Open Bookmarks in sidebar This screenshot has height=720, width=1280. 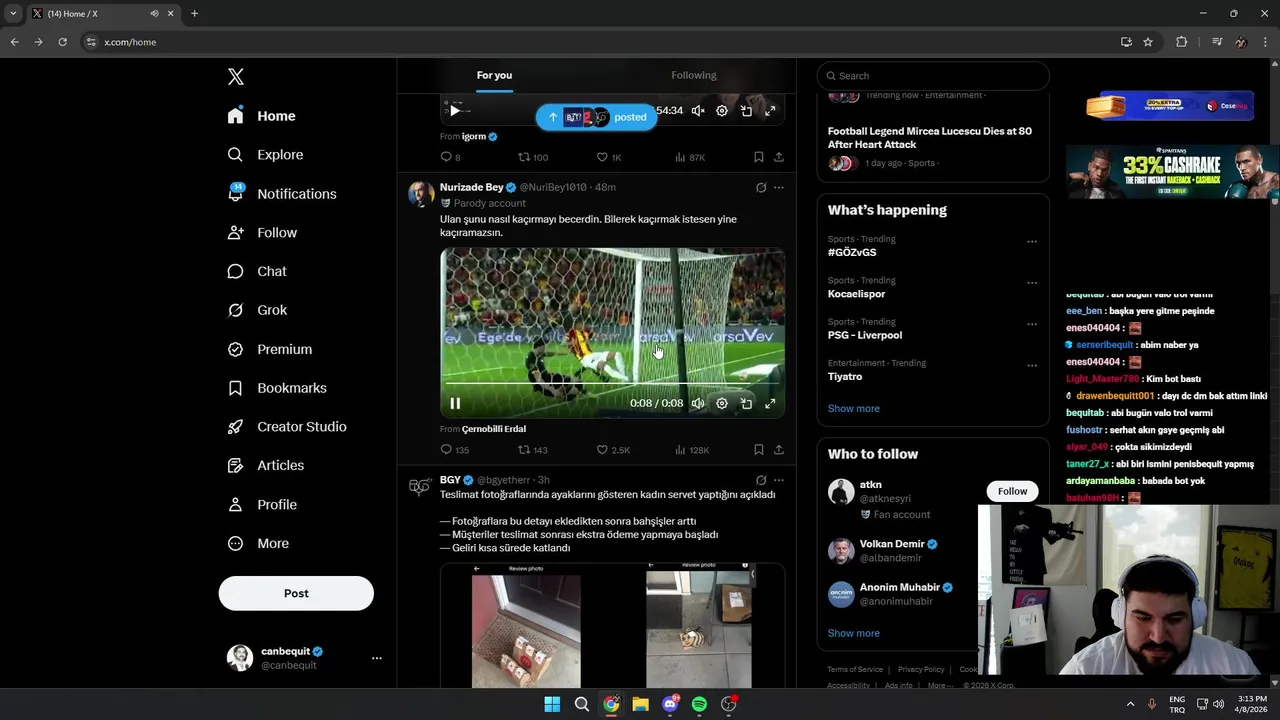278,388
